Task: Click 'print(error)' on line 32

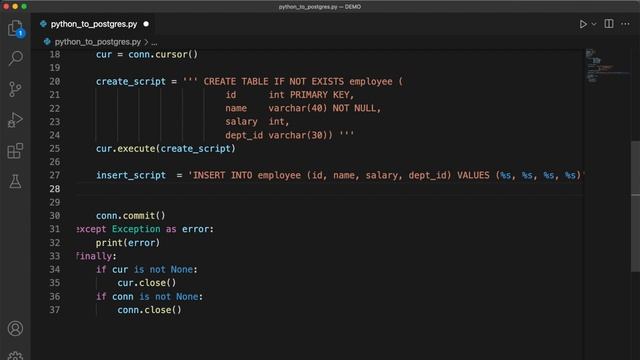Action: 128,242
